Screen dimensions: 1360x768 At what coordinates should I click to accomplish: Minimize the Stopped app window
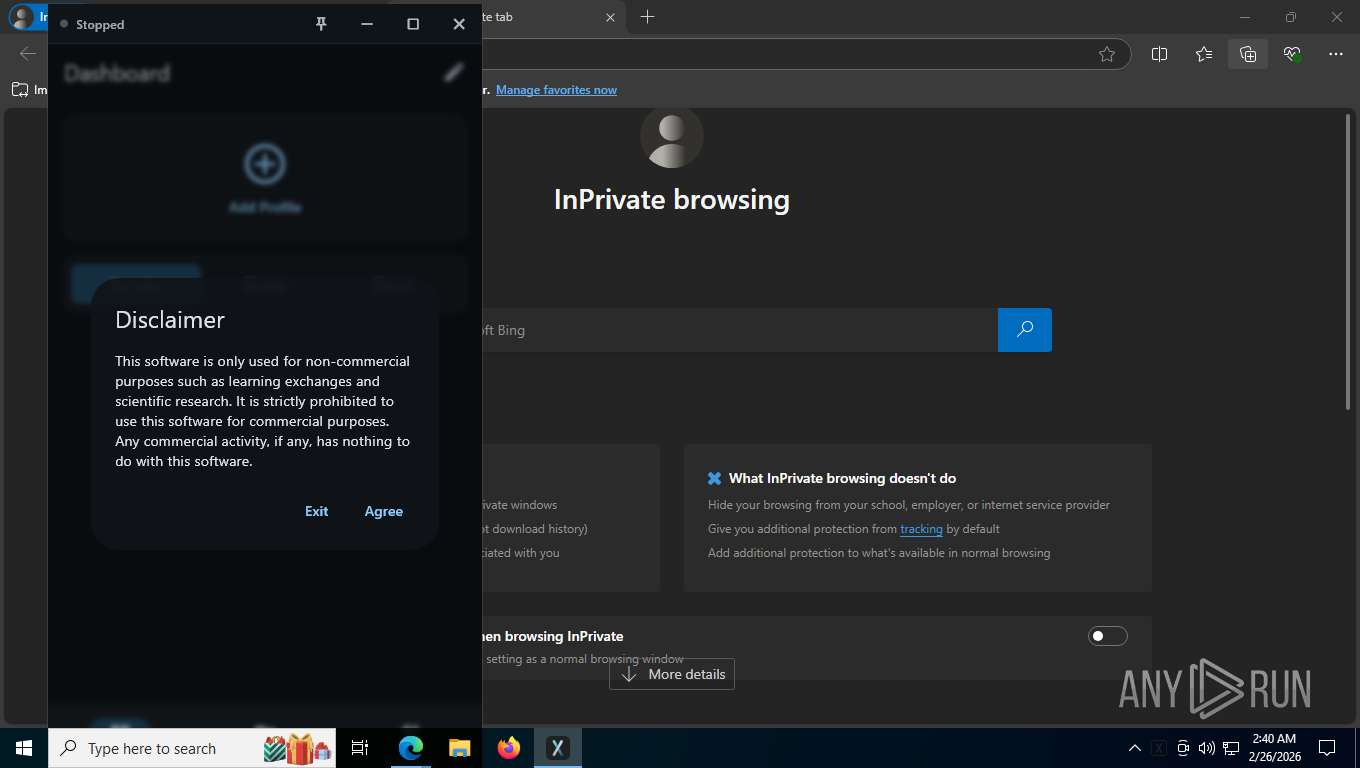pyautogui.click(x=367, y=24)
